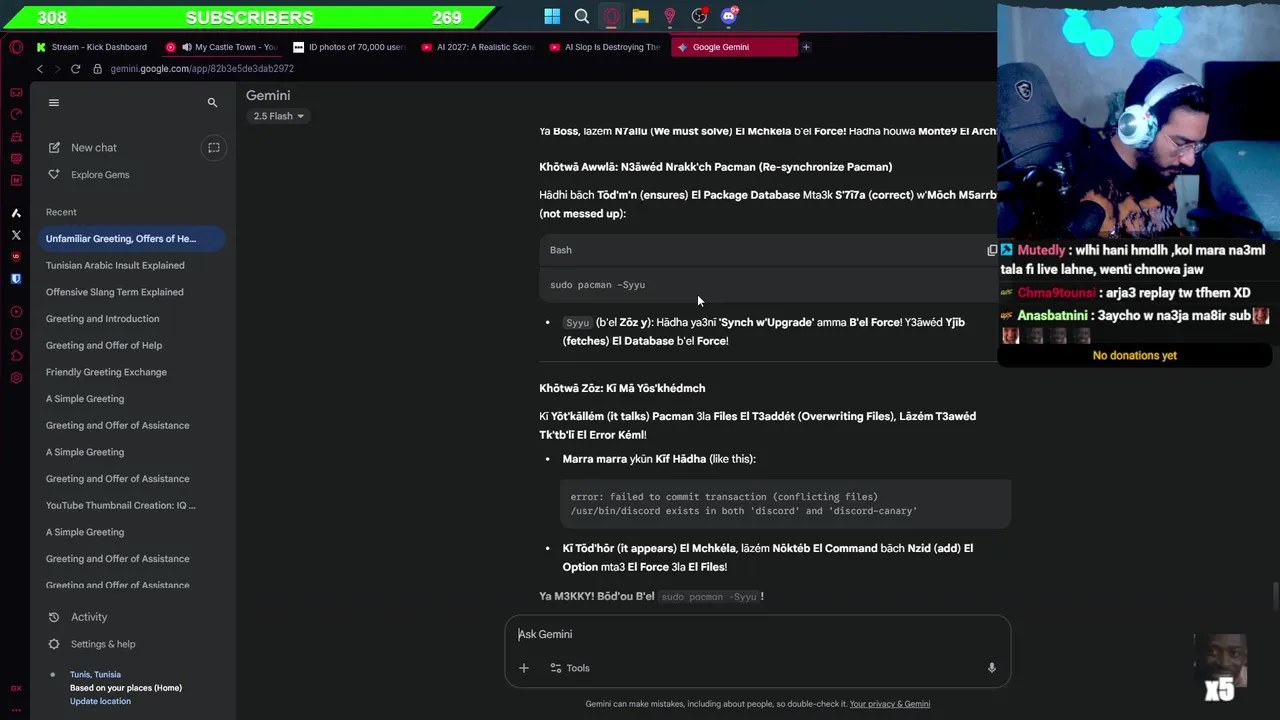Open the Gemini hamburger main menu
The height and width of the screenshot is (720, 1280).
[x=54, y=102]
